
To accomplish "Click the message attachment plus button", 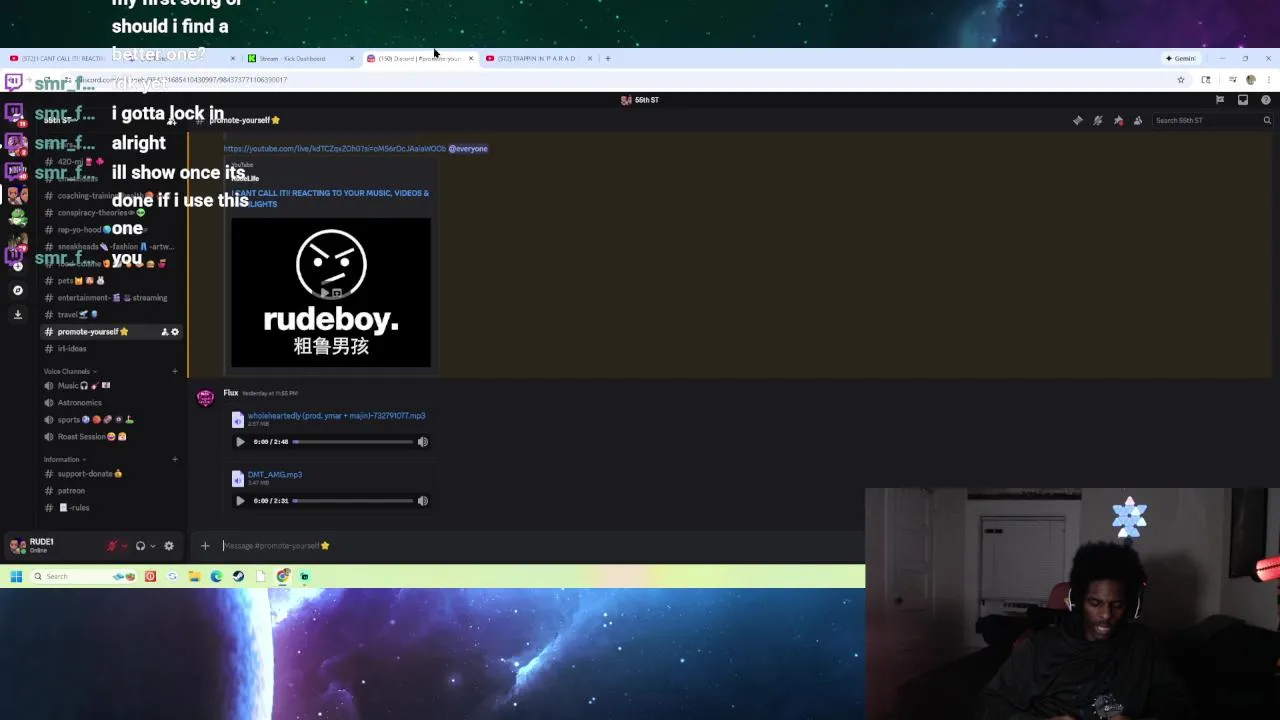I will pyautogui.click(x=205, y=546).
